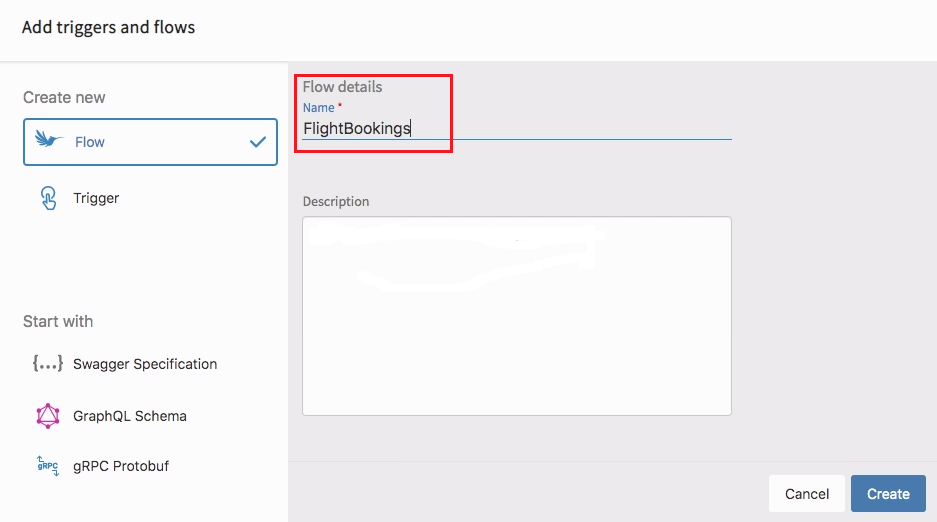Click the GraphQL Schema logo icon

tap(48, 416)
